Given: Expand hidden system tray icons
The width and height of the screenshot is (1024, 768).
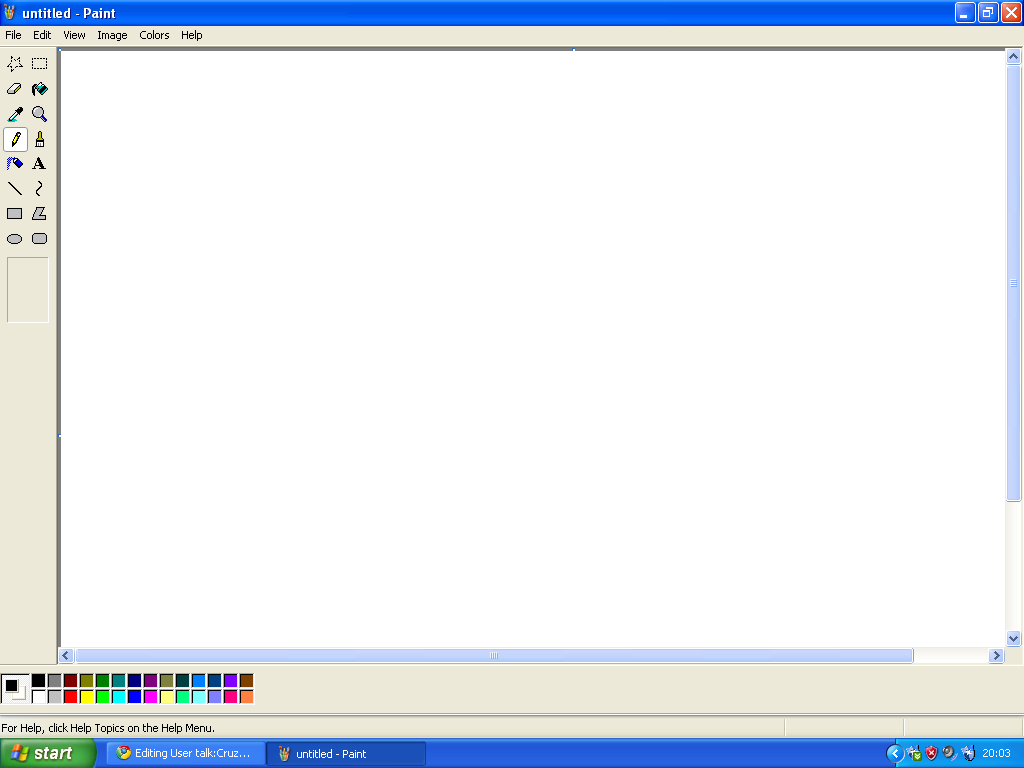Looking at the screenshot, I should 895,753.
